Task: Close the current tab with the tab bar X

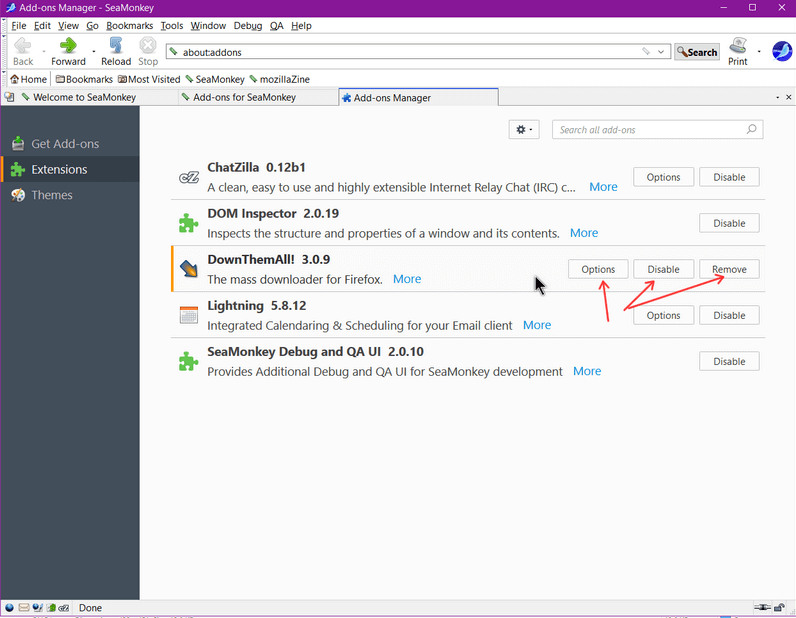Action: (x=788, y=97)
